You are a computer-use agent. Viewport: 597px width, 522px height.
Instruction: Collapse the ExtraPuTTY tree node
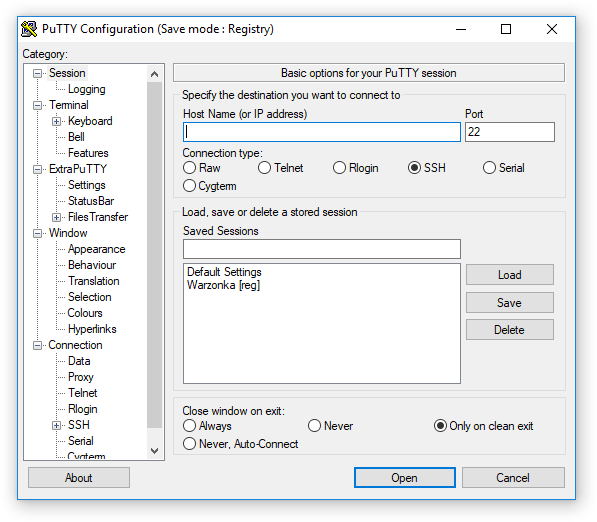pyautogui.click(x=37, y=169)
